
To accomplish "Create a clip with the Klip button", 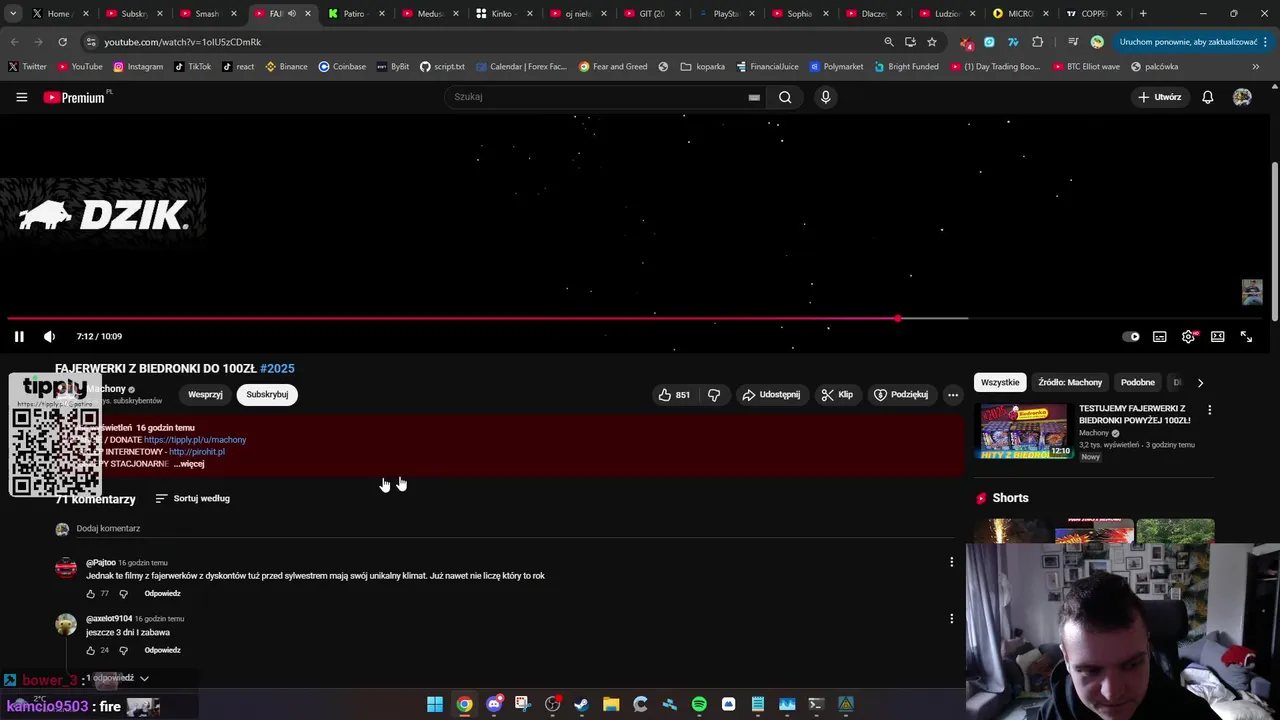I will pos(837,395).
